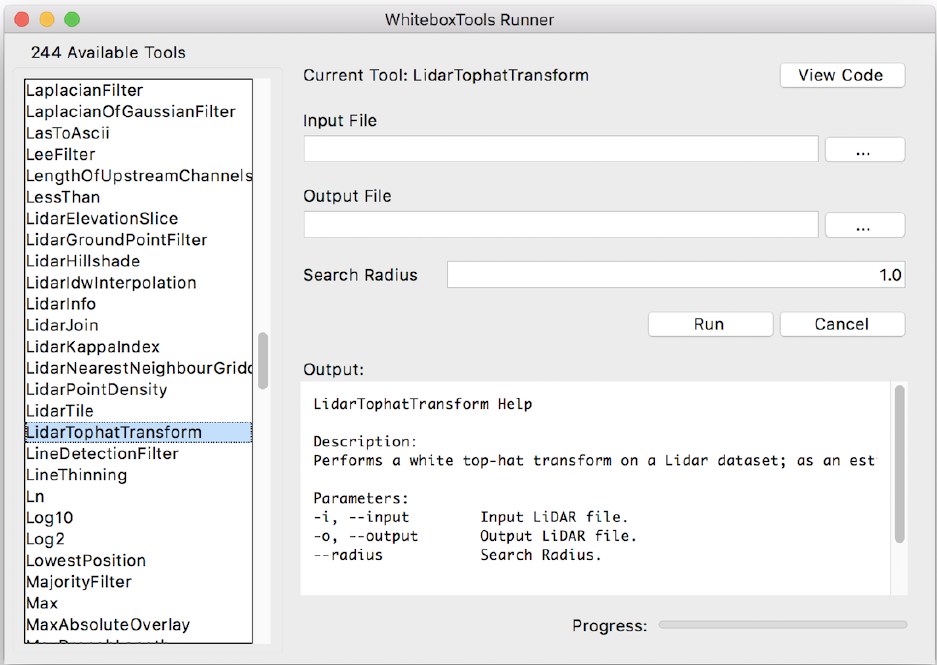
Task: Click the Search Radius value field
Action: click(676, 275)
